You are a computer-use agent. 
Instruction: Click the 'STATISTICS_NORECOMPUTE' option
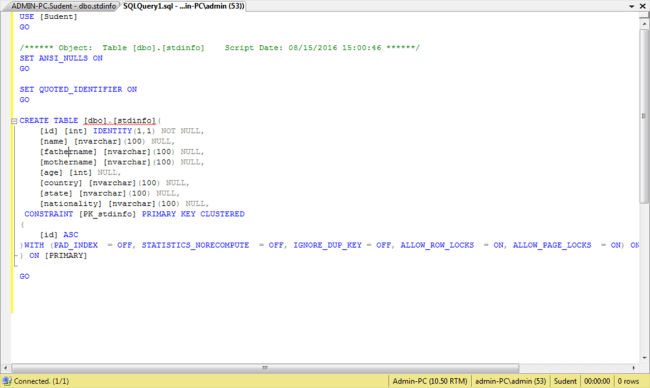tap(195, 245)
